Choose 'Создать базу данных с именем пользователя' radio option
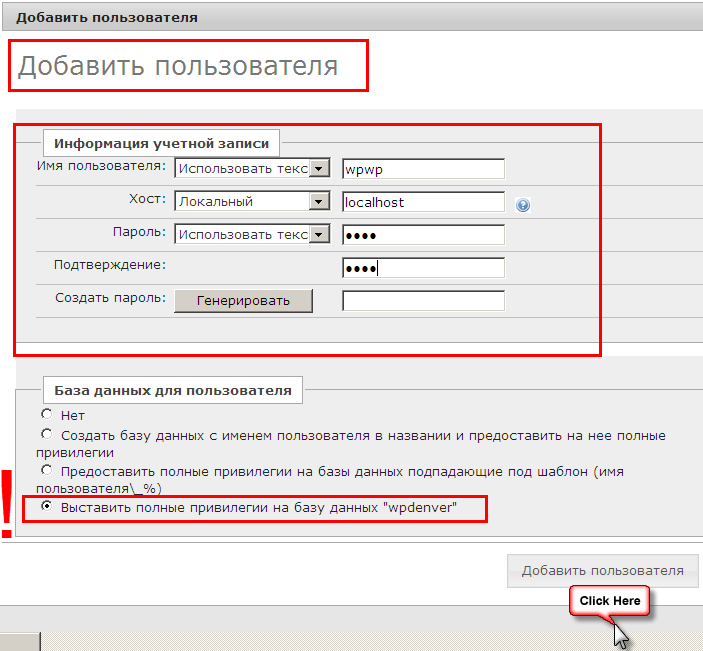This screenshot has height=651, width=703. (46, 435)
